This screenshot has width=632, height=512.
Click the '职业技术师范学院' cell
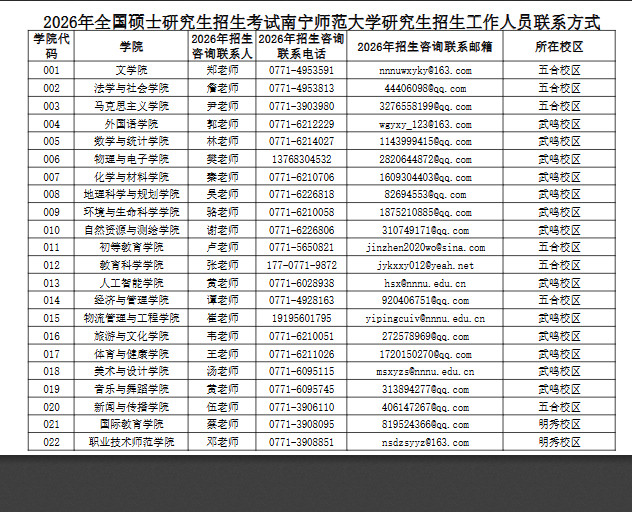click(131, 442)
